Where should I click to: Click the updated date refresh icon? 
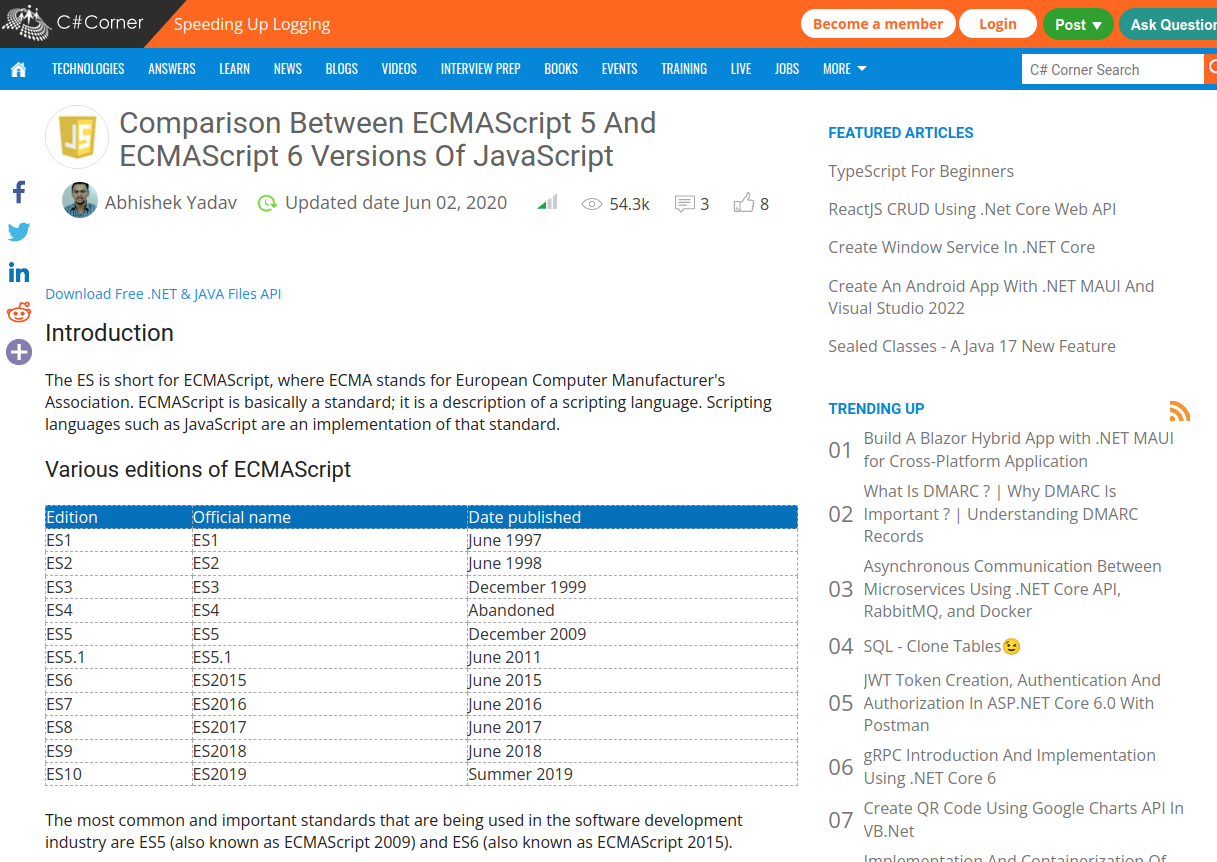267,203
